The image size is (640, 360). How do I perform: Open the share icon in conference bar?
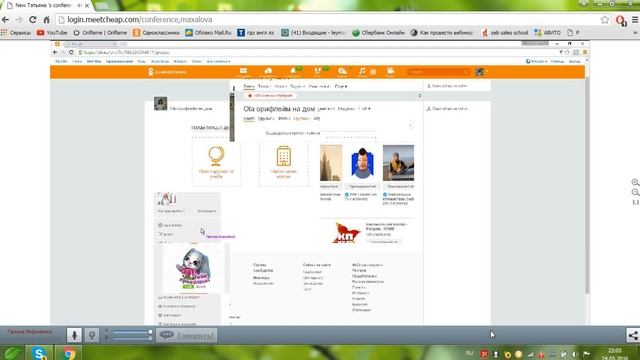click(633, 336)
